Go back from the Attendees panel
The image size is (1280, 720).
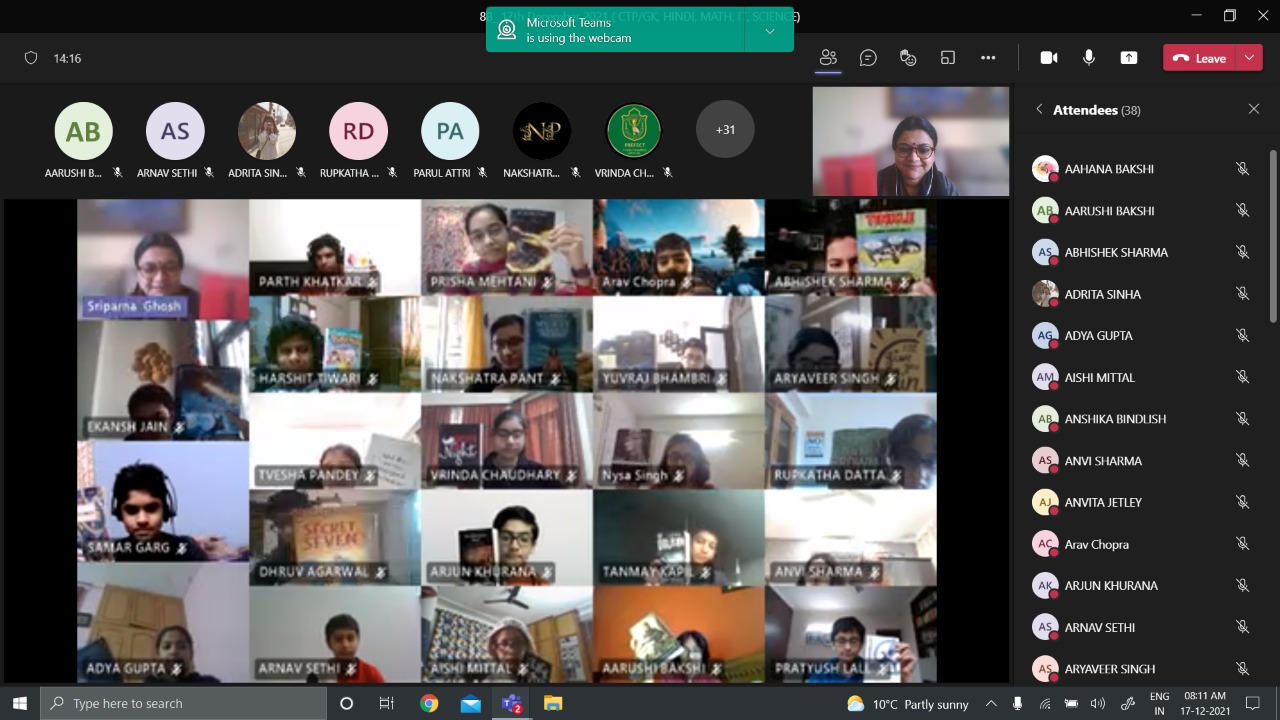point(1039,110)
